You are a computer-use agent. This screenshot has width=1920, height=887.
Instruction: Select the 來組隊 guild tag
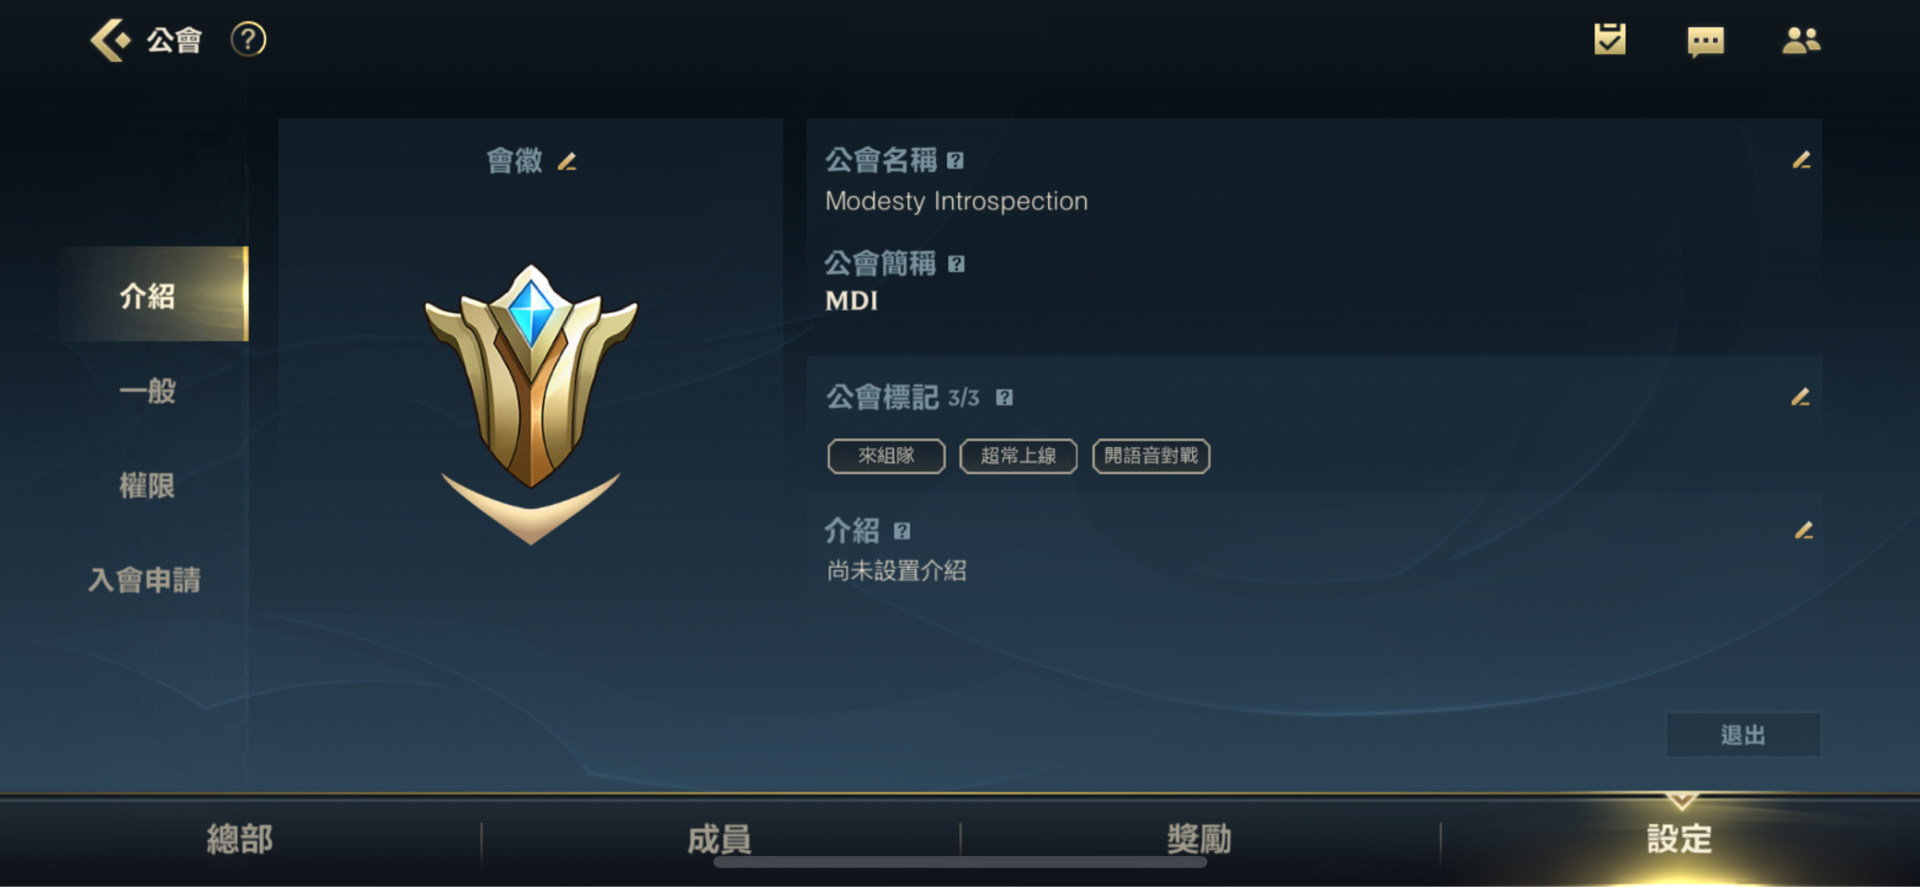886,456
